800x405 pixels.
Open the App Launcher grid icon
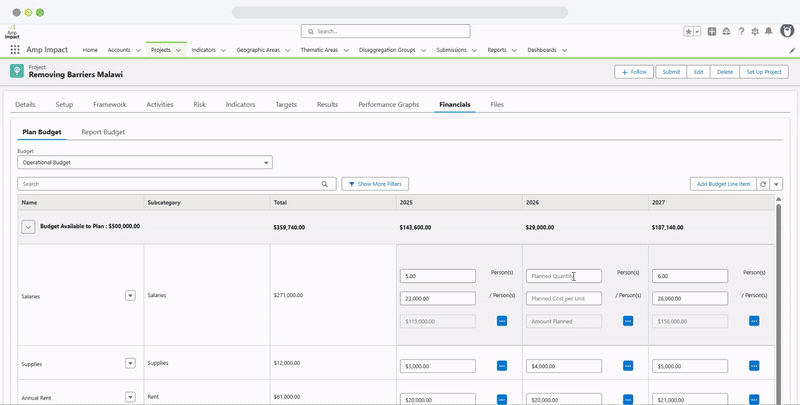(x=15, y=49)
